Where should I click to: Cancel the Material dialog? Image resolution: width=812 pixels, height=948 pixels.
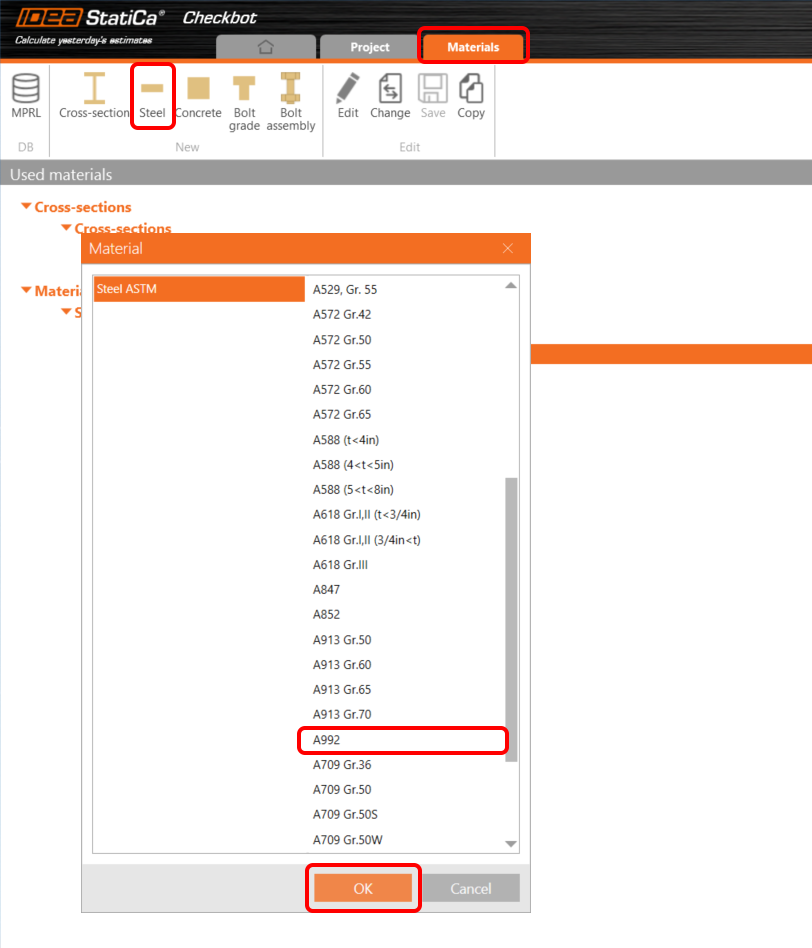[471, 888]
